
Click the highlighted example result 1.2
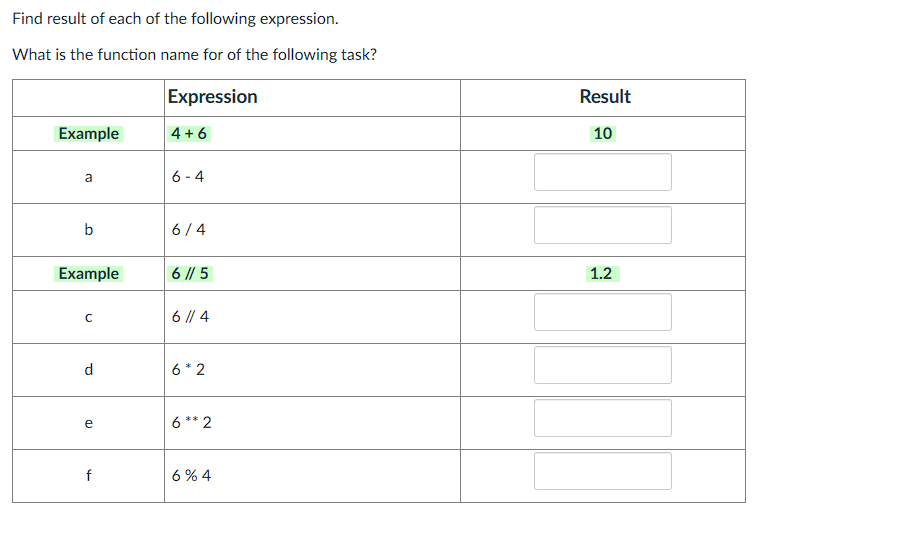pos(602,274)
